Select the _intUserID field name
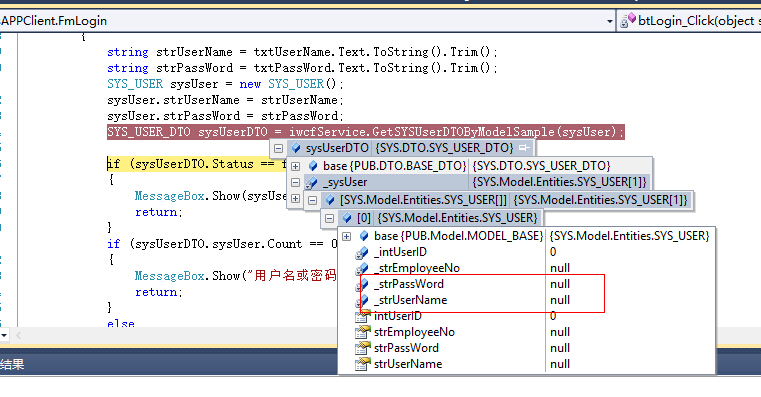The width and height of the screenshot is (761, 397). click(400, 252)
